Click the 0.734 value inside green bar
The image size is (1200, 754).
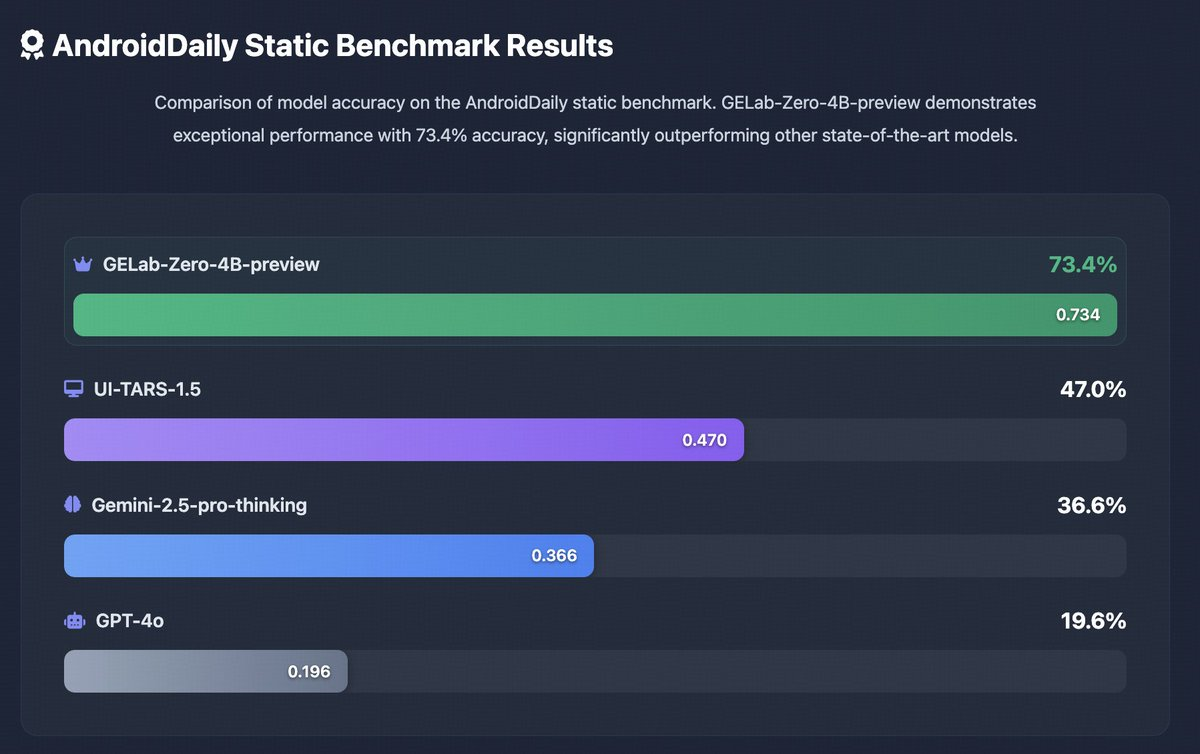[x=1078, y=315]
